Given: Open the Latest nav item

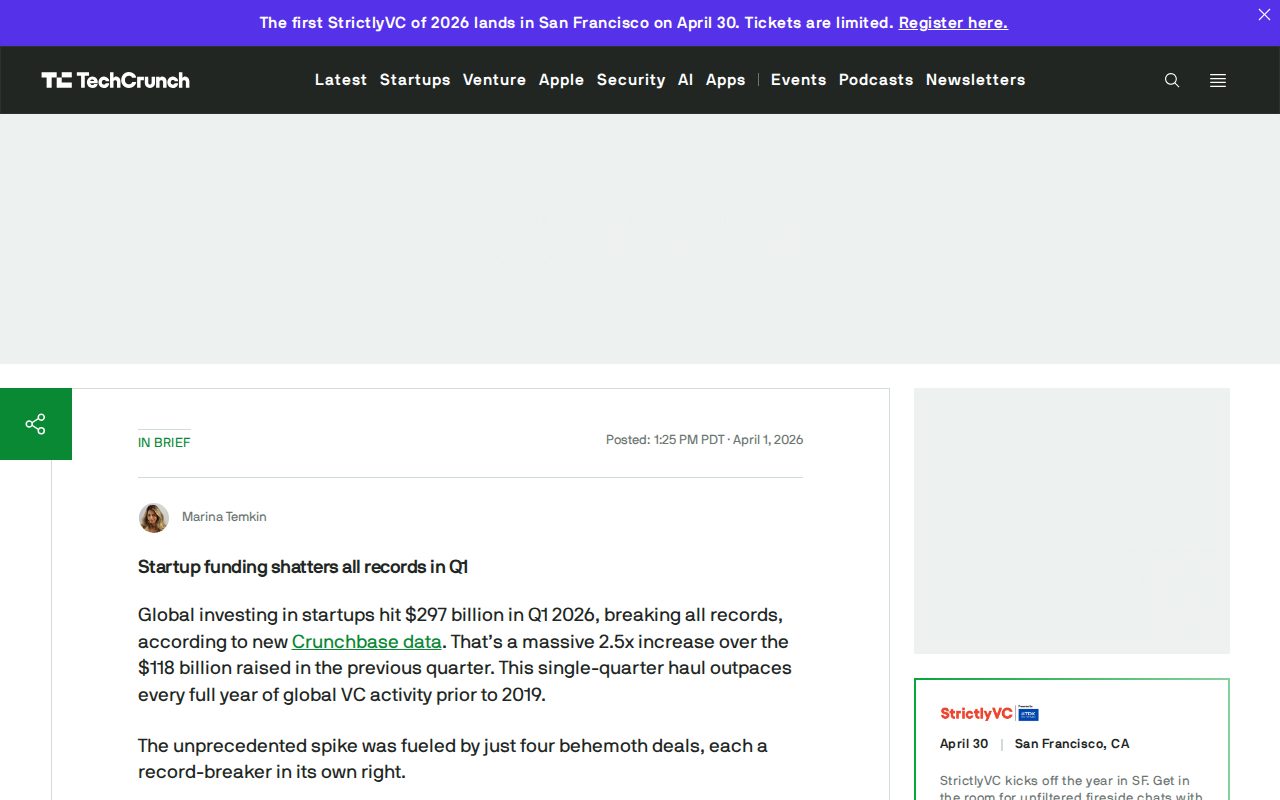Looking at the screenshot, I should pyautogui.click(x=341, y=80).
